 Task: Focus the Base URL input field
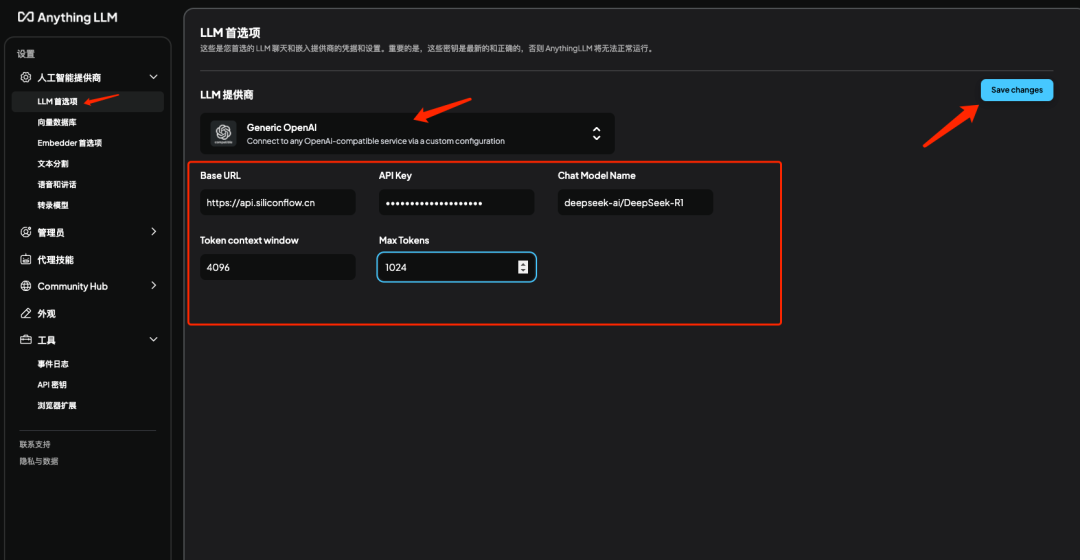[278, 203]
